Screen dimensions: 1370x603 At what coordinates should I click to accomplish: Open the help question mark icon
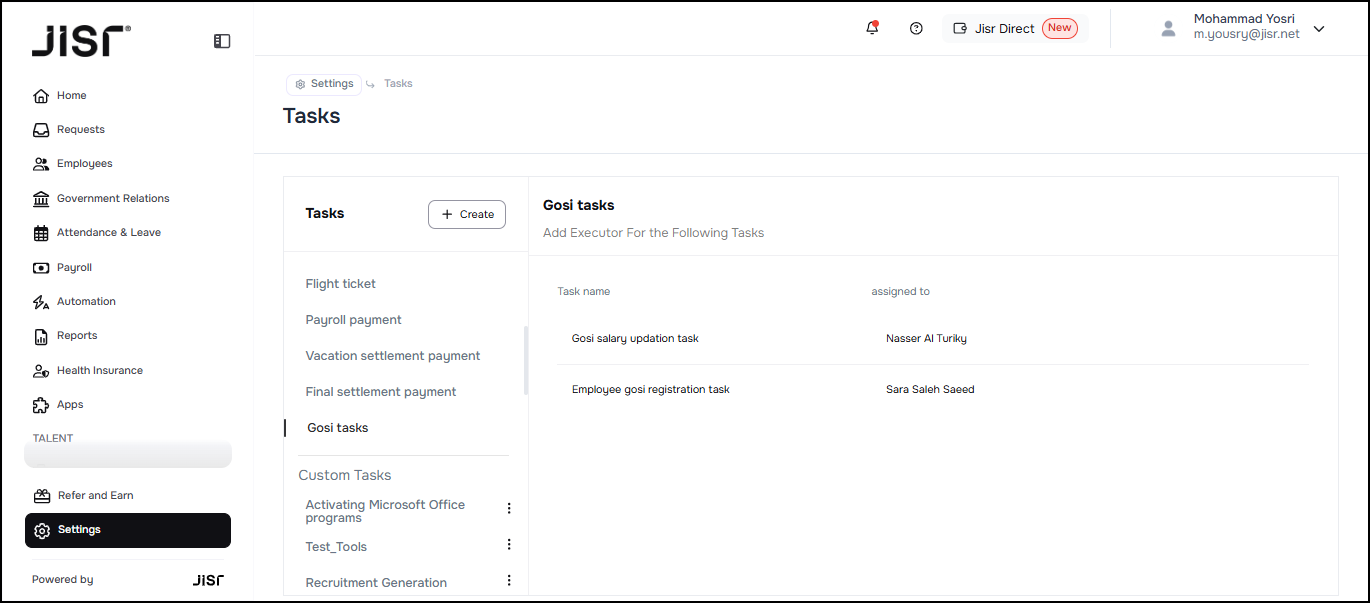point(916,28)
